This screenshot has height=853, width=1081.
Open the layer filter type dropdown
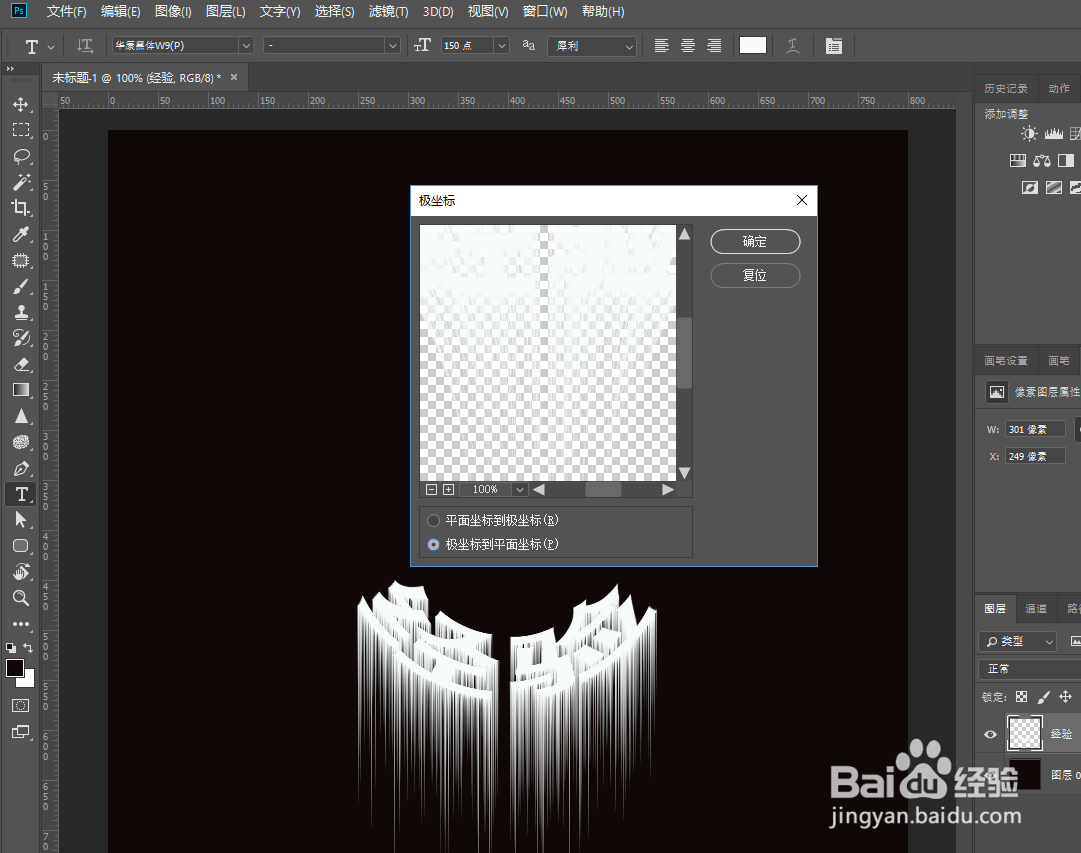coord(1018,641)
